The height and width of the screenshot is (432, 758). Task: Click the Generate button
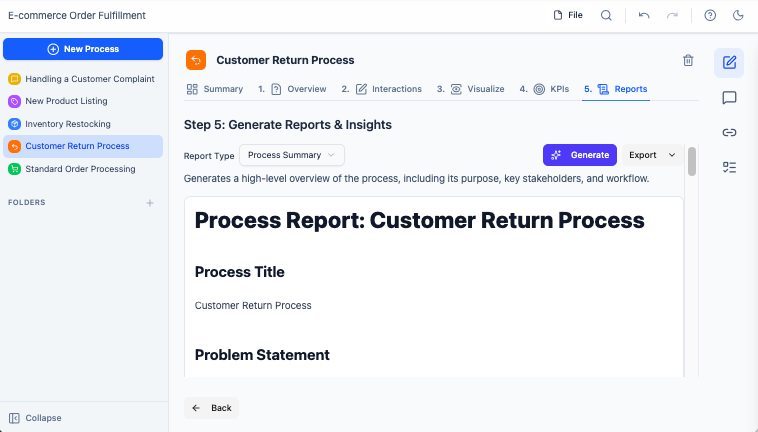580,155
